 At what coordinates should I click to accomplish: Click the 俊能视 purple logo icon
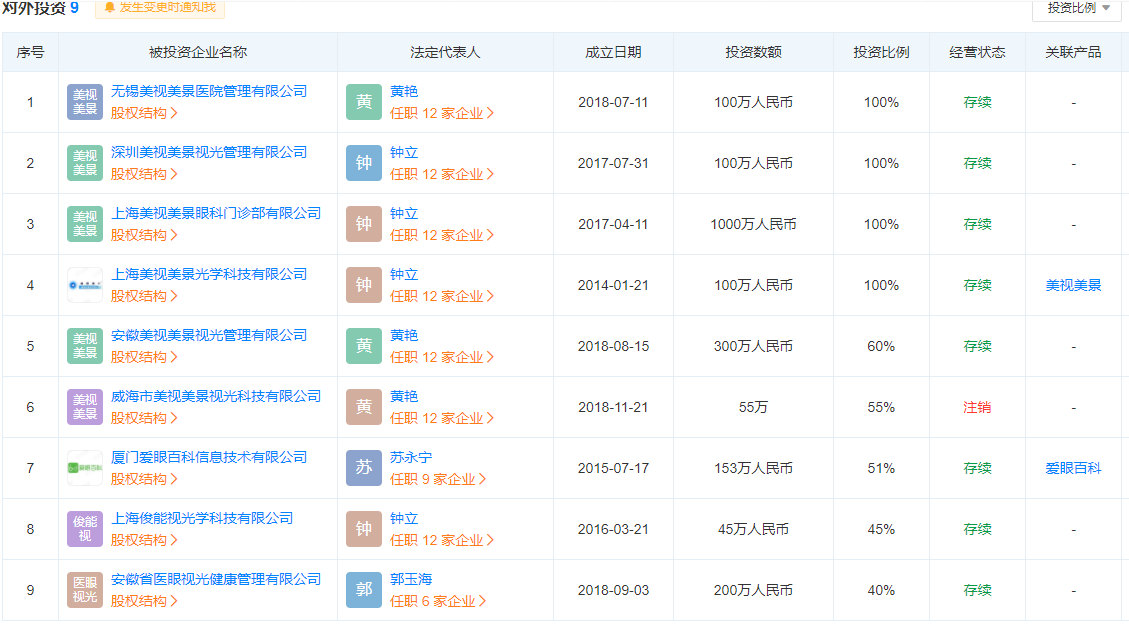(85, 529)
